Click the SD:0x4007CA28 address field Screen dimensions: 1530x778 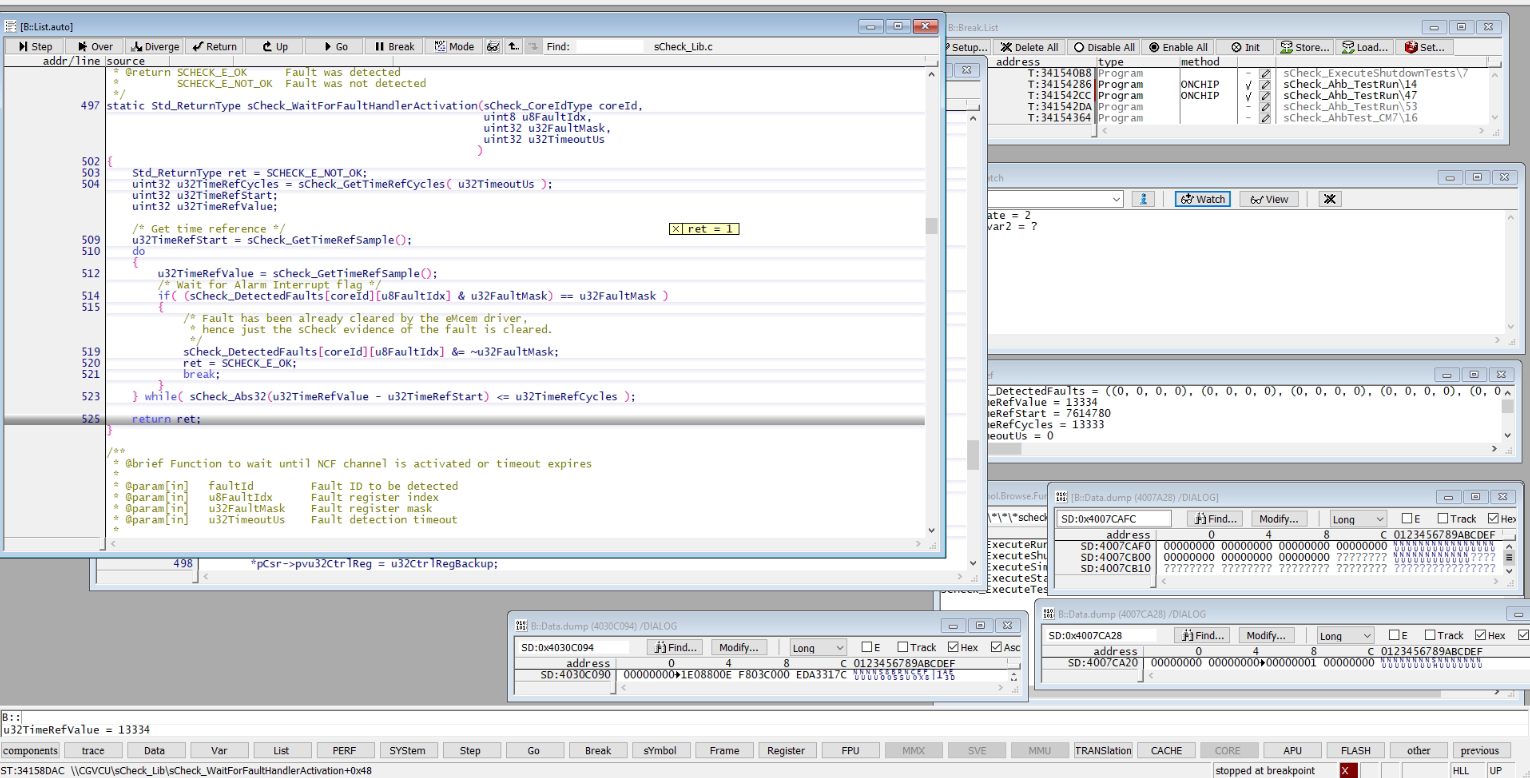tap(1102, 636)
